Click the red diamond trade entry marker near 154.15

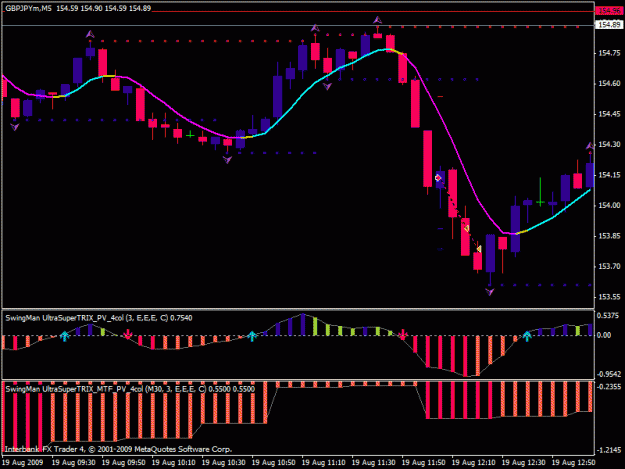(x=438, y=178)
